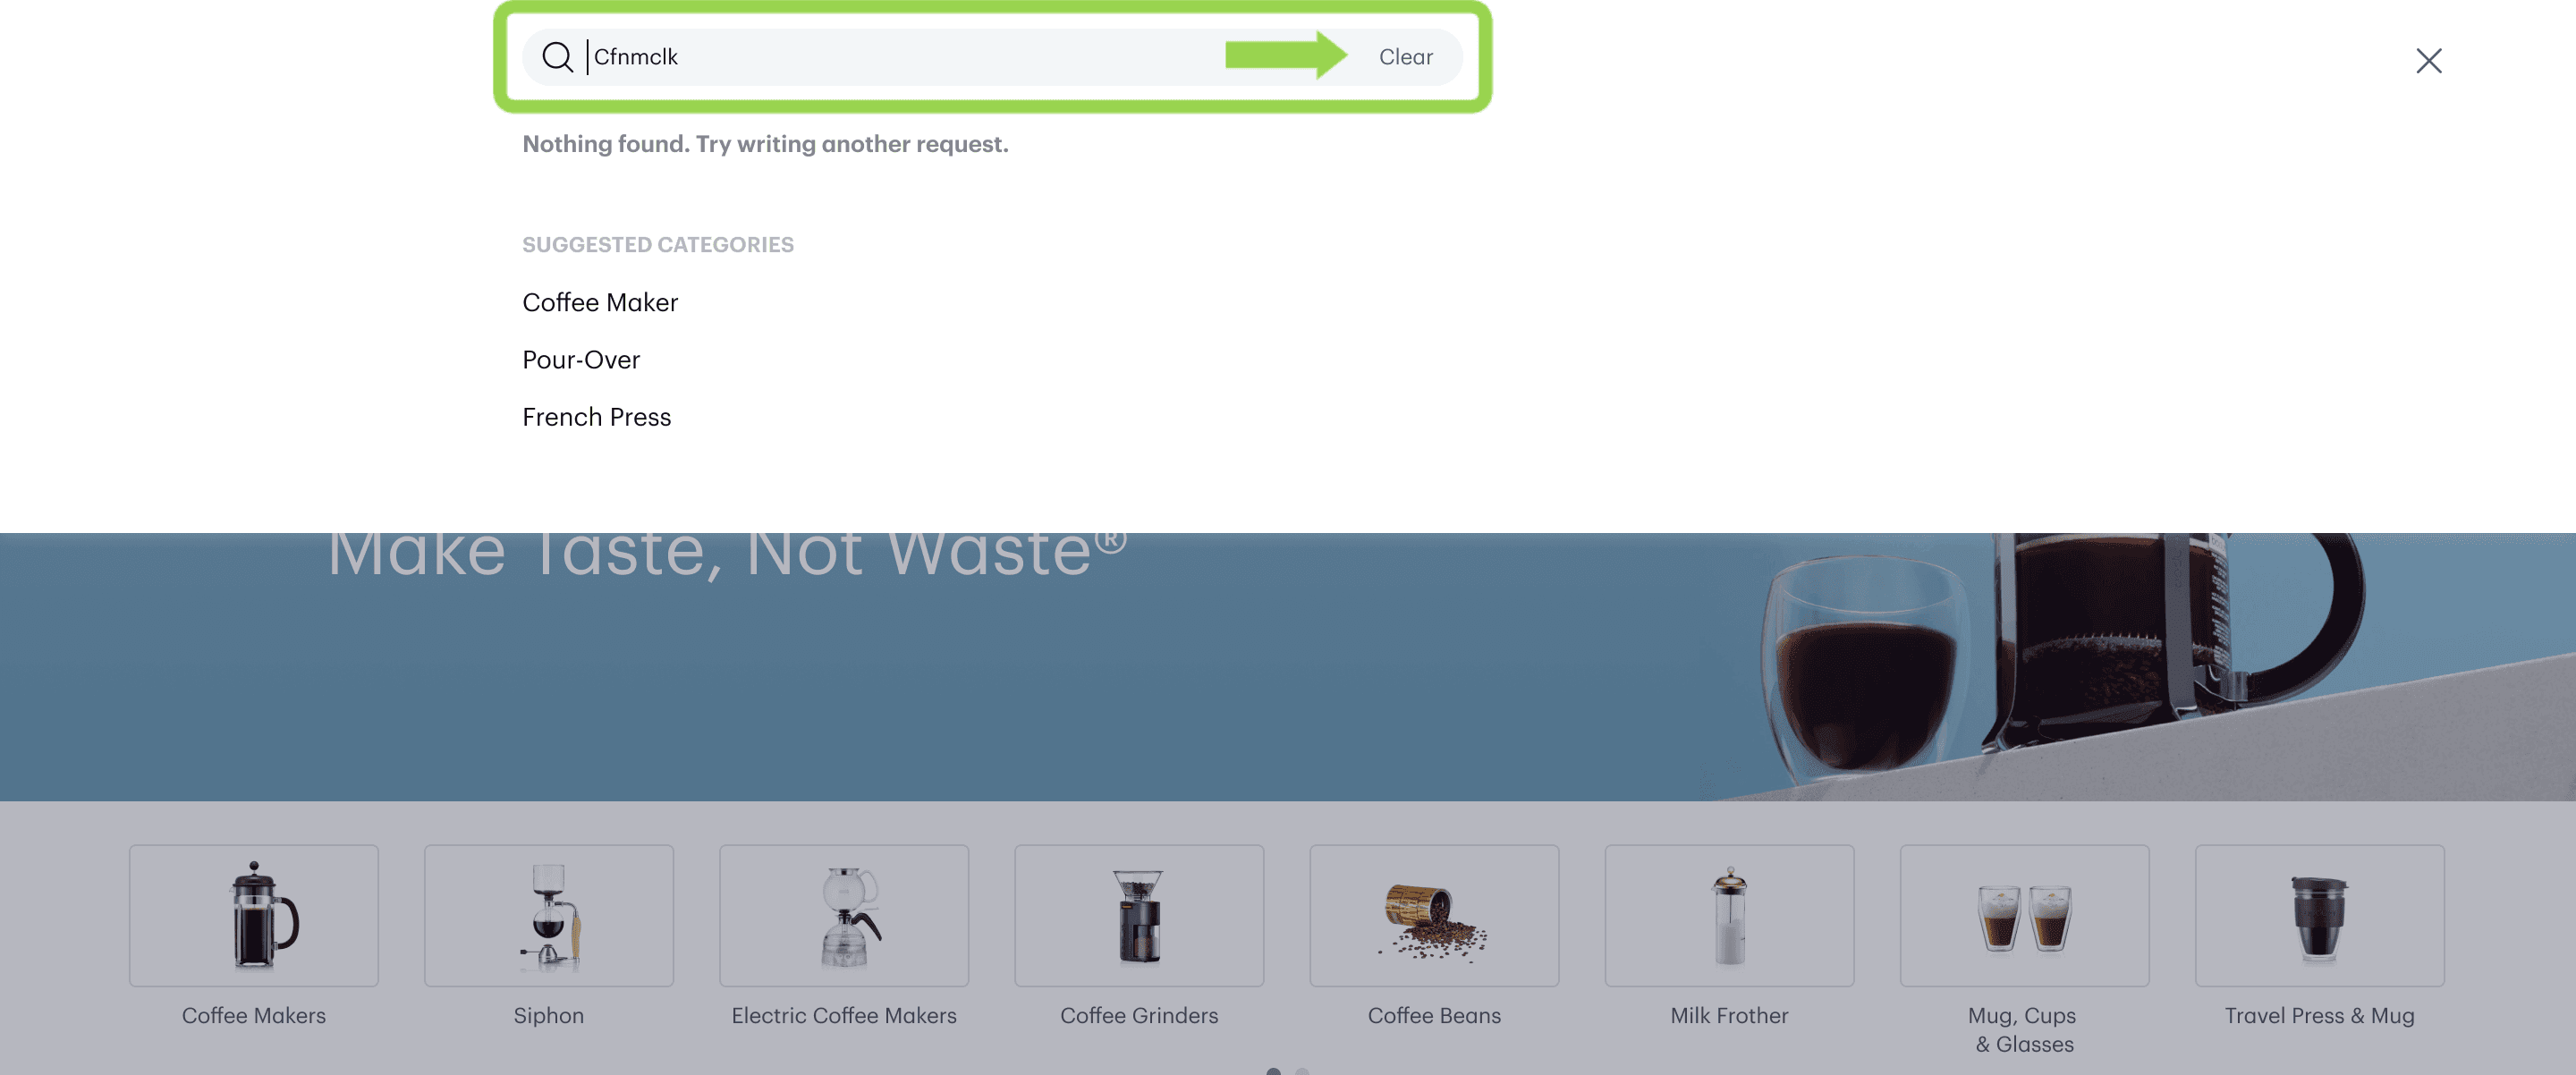
Task: Click the French Press suggested category
Action: pos(597,416)
